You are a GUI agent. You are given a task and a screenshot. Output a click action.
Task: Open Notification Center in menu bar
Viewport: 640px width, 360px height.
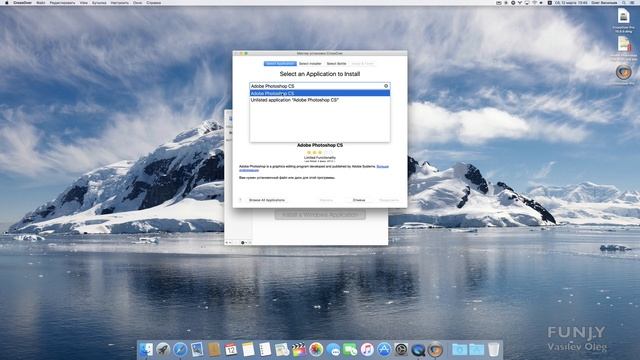633,2
